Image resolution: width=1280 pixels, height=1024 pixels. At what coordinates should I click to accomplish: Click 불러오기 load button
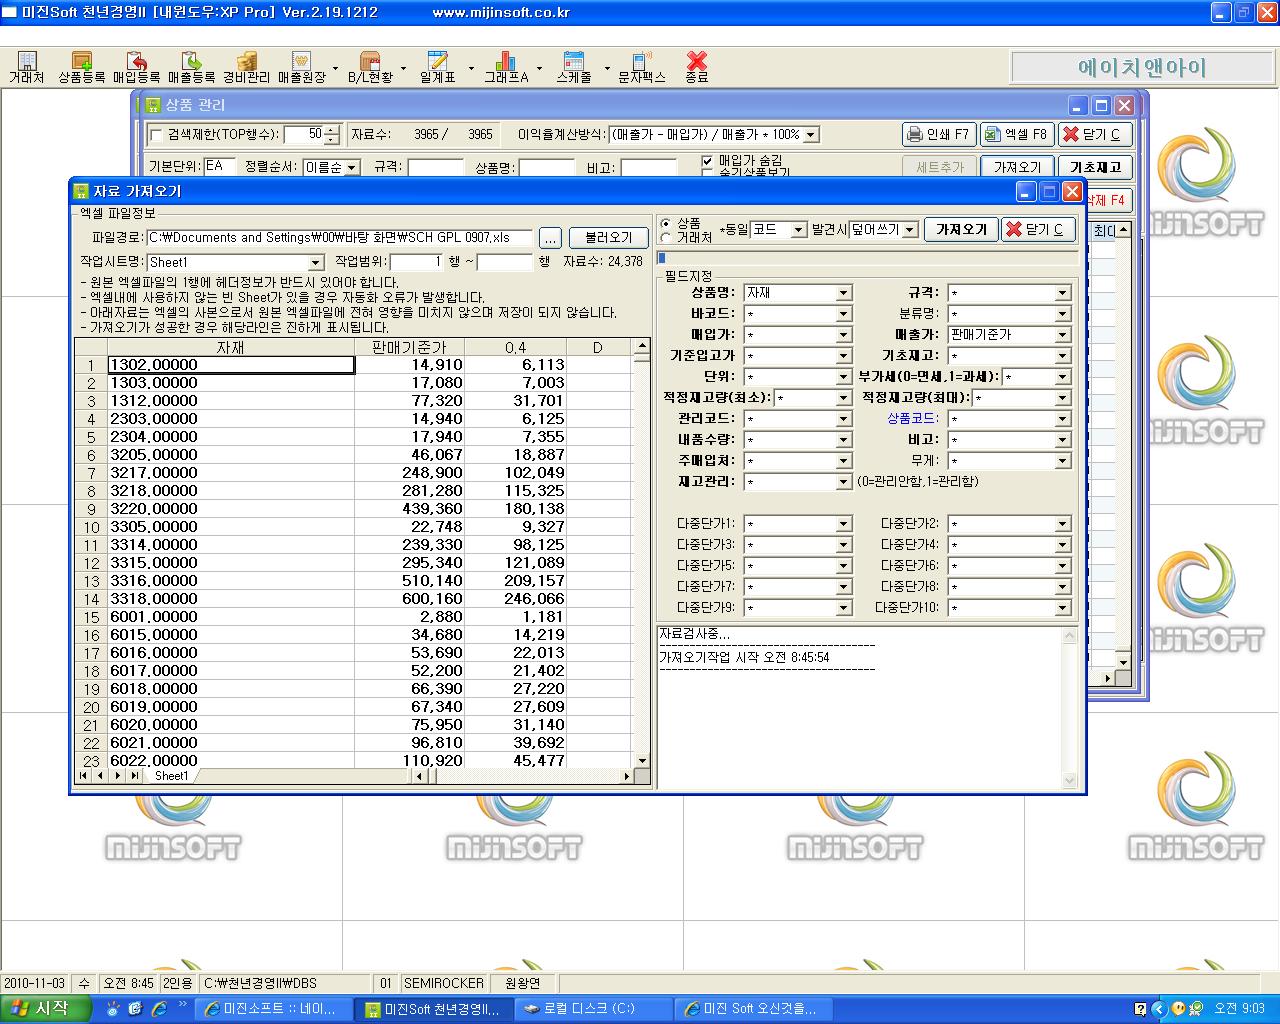pyautogui.click(x=608, y=238)
